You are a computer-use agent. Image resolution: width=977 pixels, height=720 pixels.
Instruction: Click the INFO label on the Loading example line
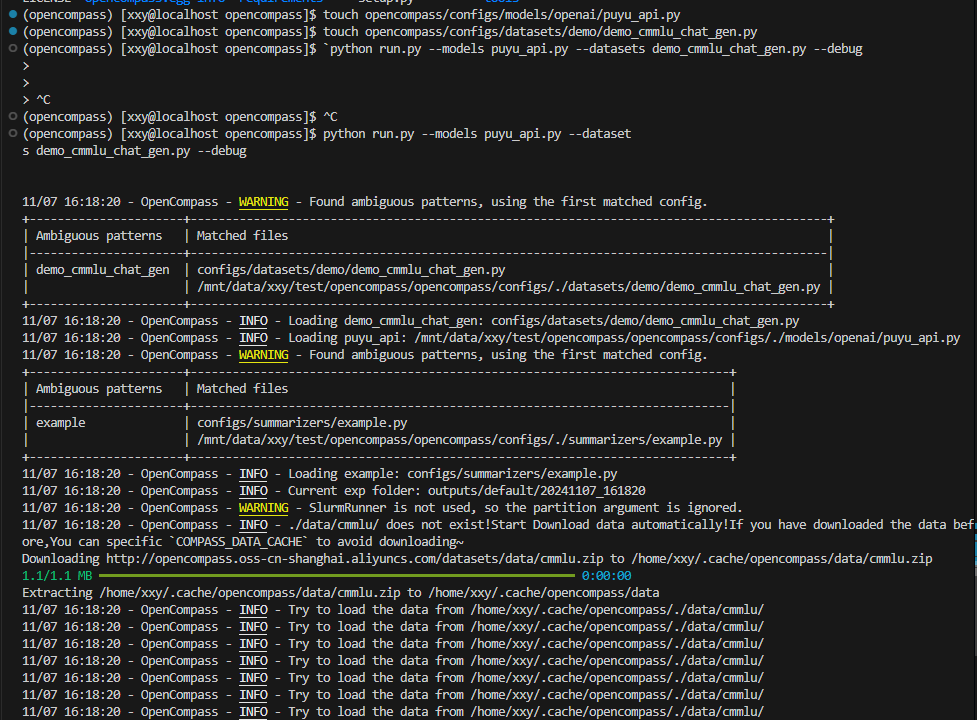254,474
